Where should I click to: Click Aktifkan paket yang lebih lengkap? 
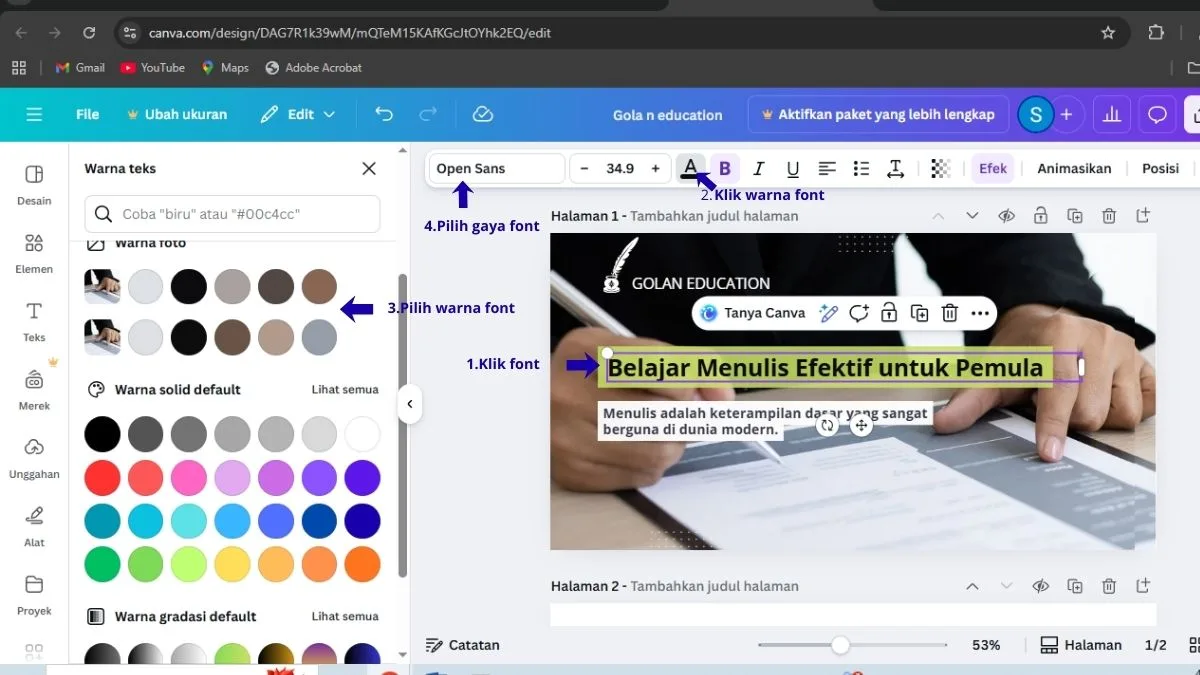point(877,114)
